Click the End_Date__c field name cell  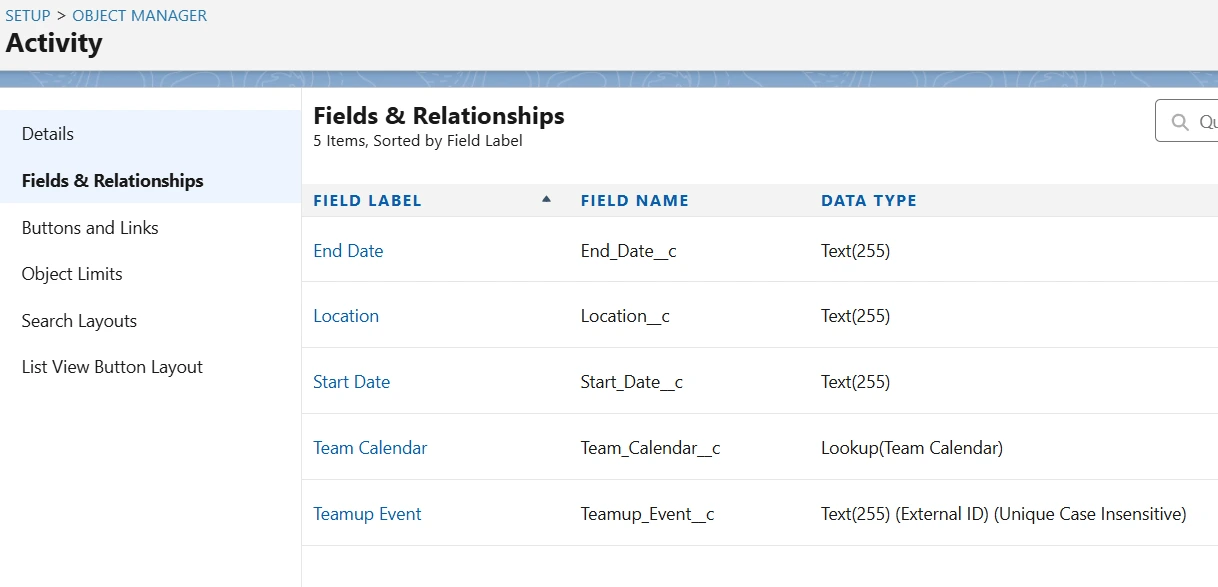pos(628,251)
